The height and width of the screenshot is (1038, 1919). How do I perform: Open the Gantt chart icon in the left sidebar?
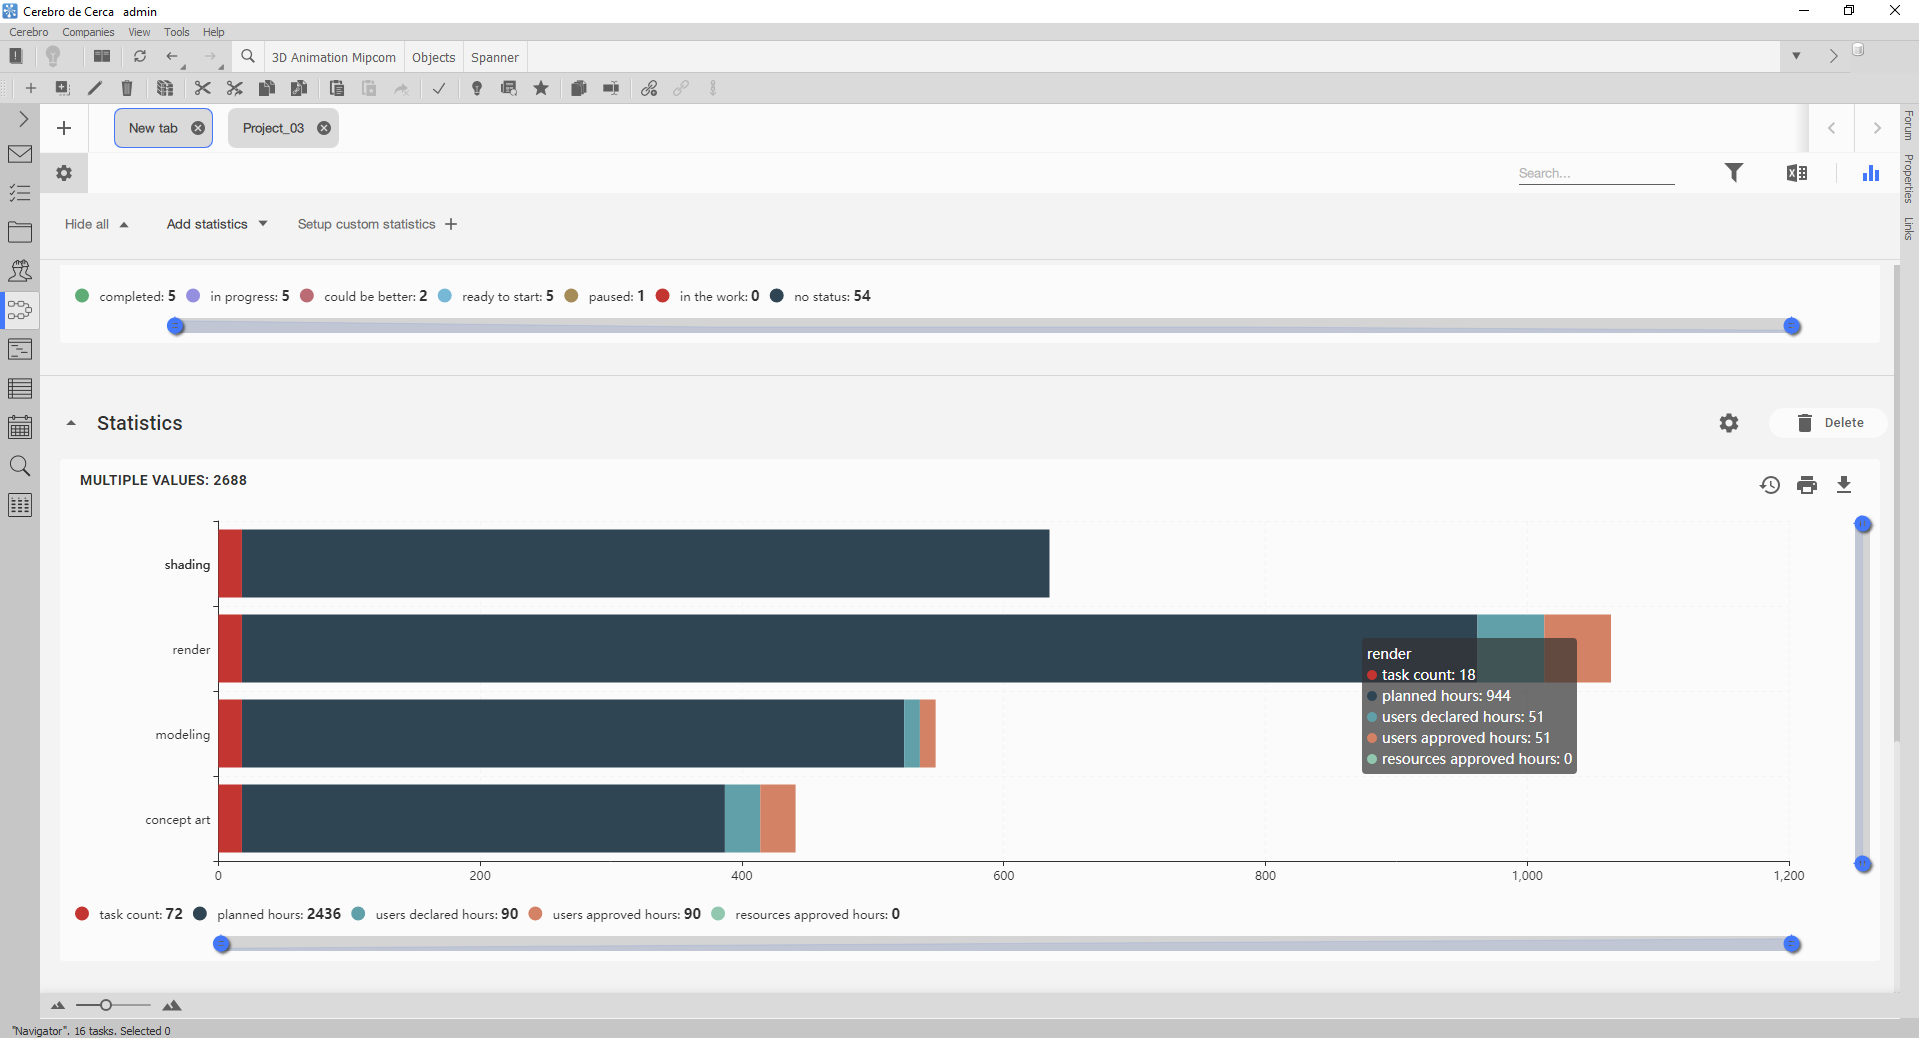pyautogui.click(x=20, y=349)
